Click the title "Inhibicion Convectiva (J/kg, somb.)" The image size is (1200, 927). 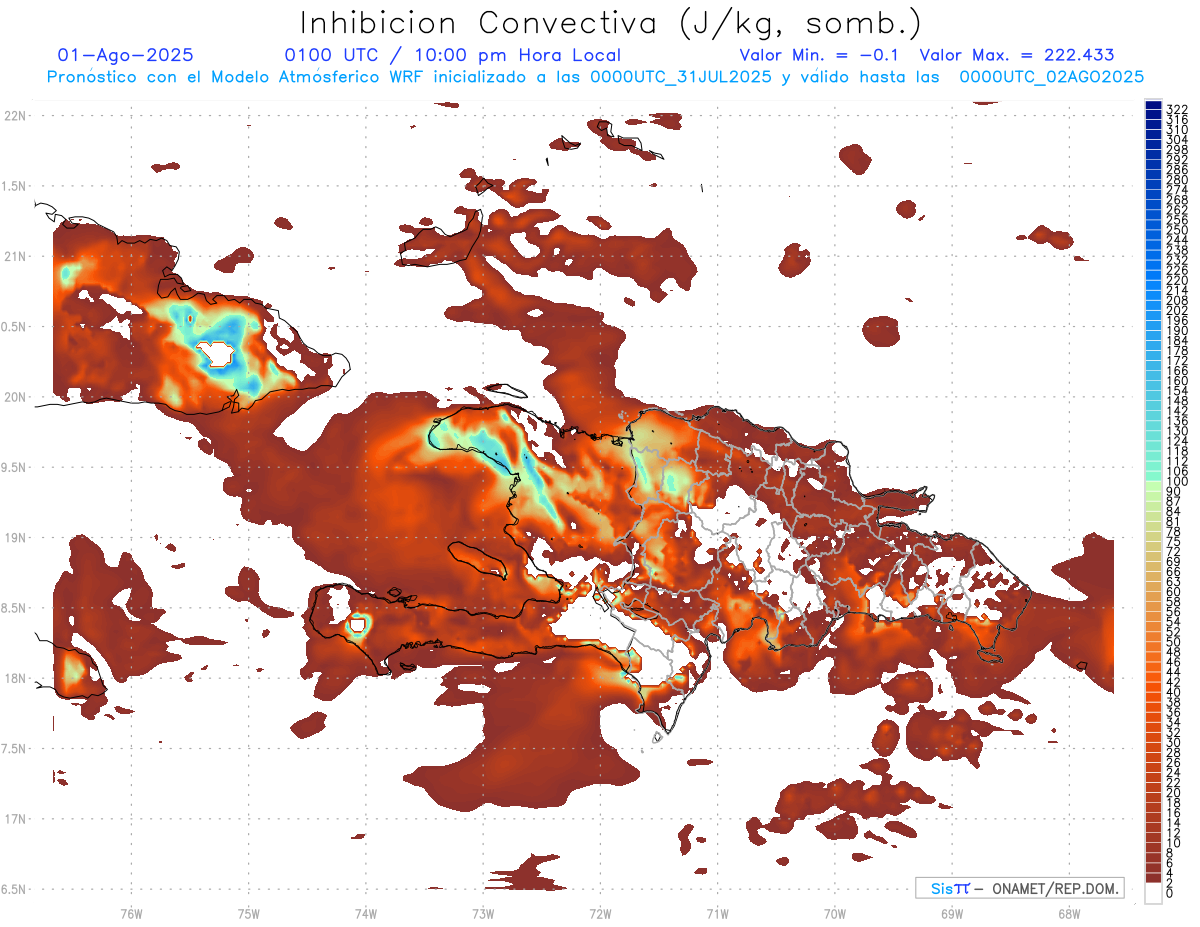point(611,22)
